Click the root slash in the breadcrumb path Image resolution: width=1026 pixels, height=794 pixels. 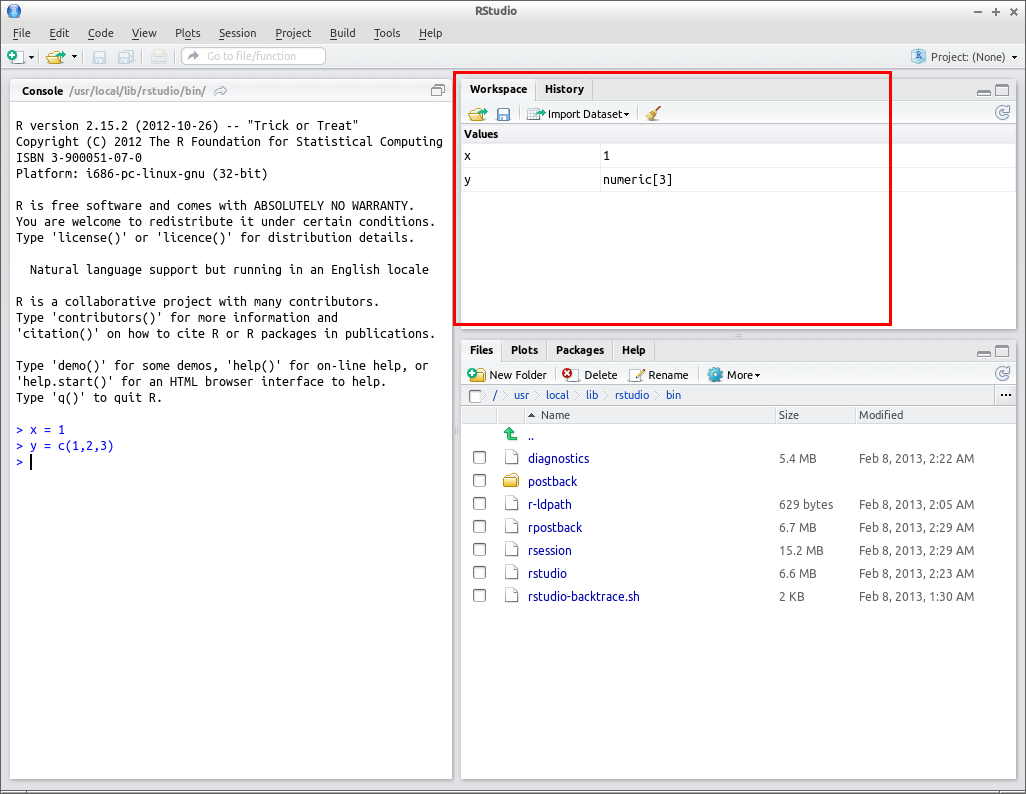click(495, 395)
